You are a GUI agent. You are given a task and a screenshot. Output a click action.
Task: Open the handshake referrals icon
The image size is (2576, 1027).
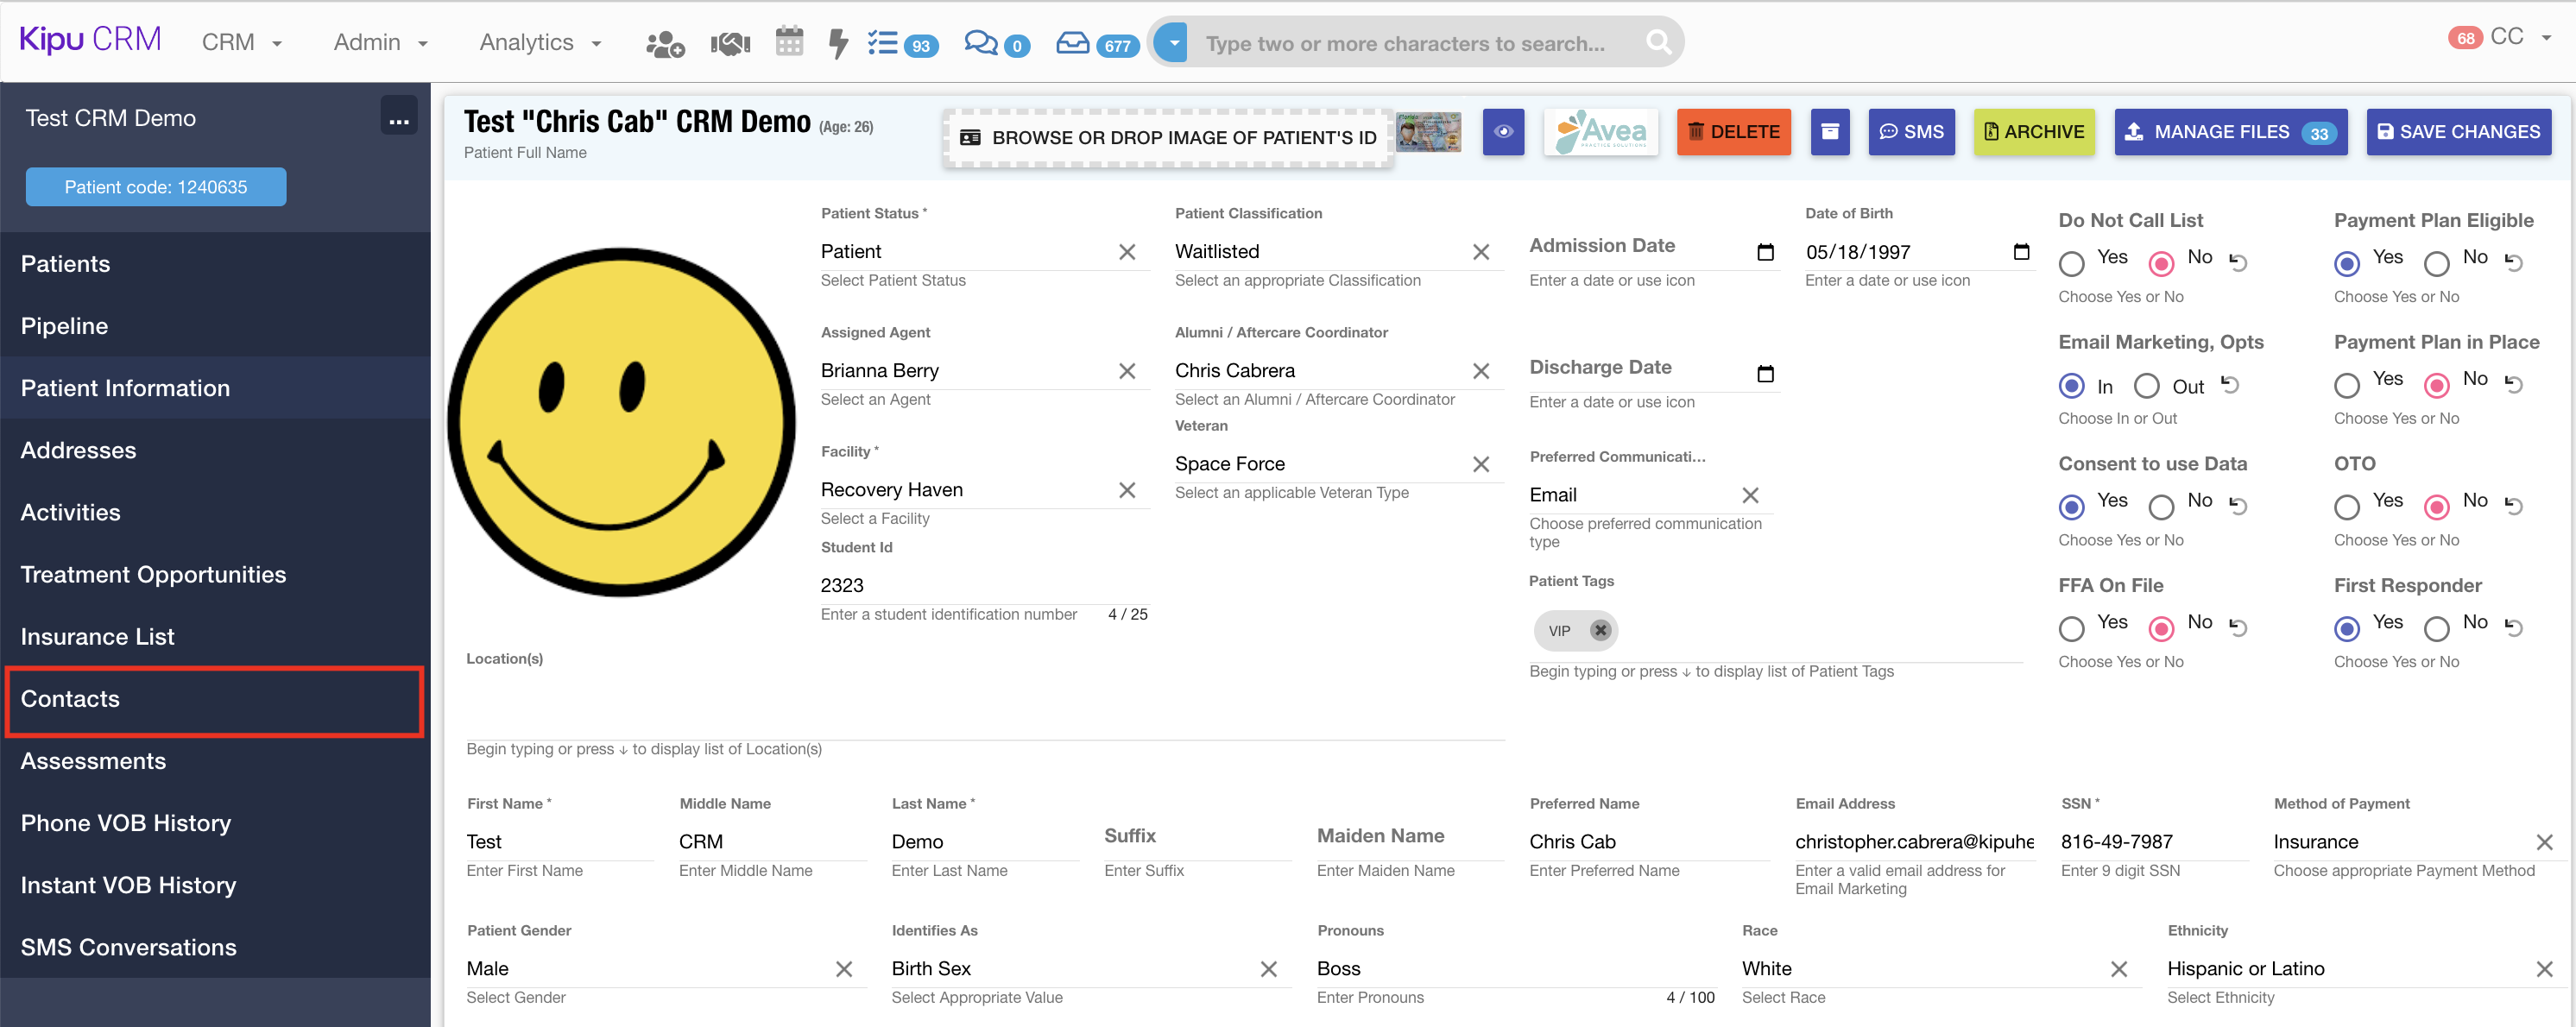click(x=730, y=43)
